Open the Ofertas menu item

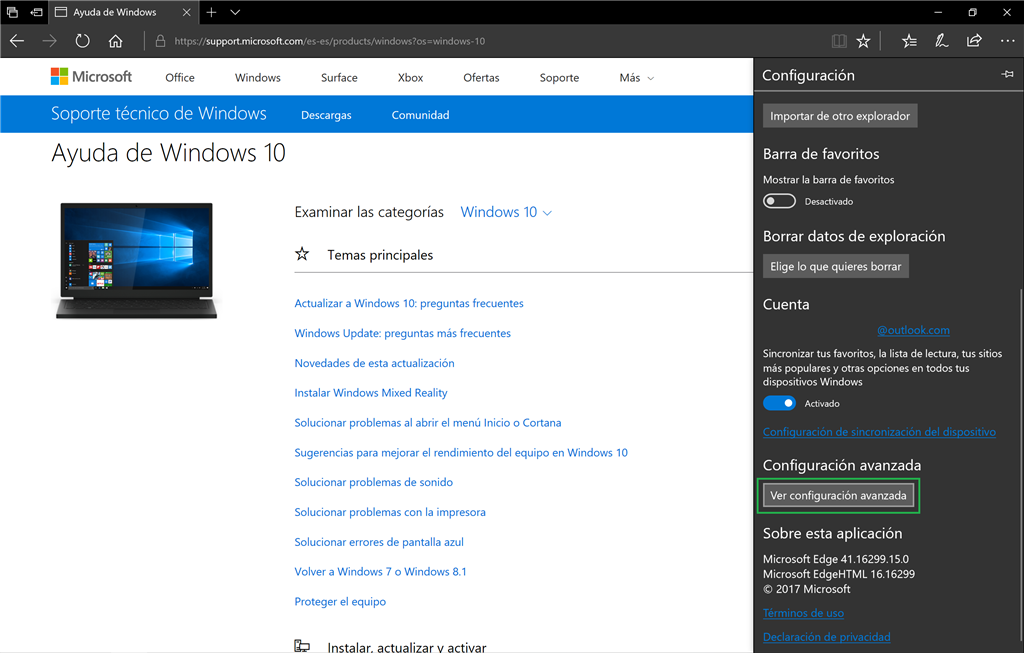(481, 78)
